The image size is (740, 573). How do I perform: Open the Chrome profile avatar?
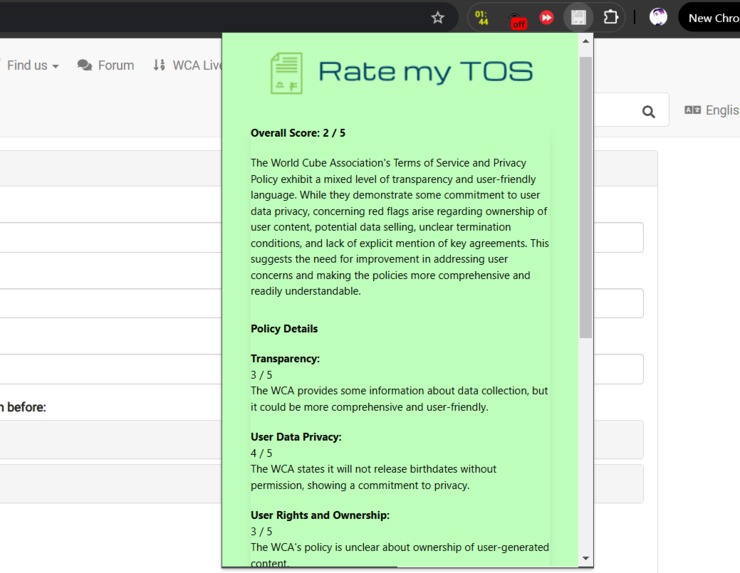658,17
